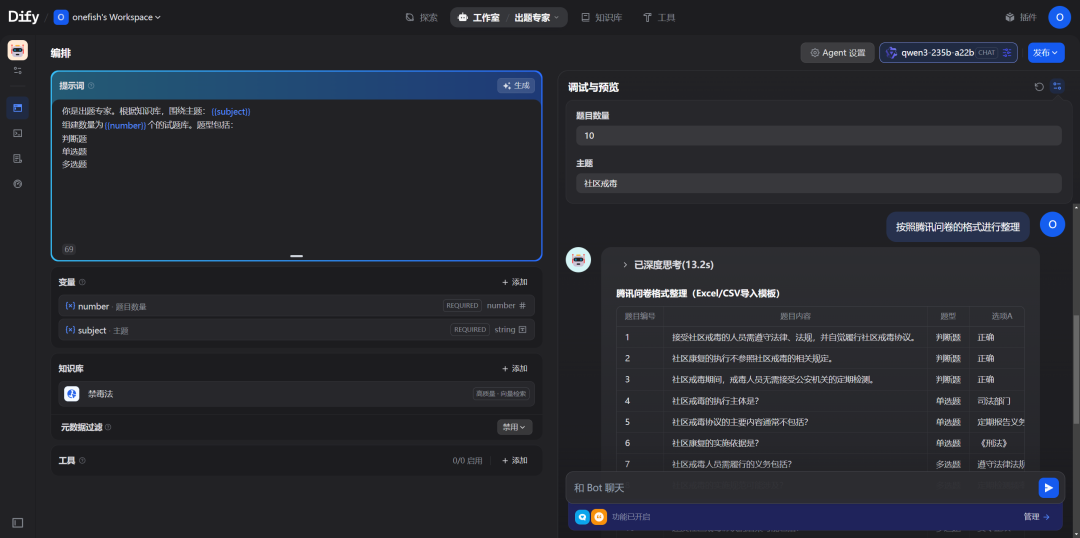Viewport: 1080px width, 538px height.
Task: Open the 元数据过滤 禁用 dropdown
Action: [x=516, y=427]
